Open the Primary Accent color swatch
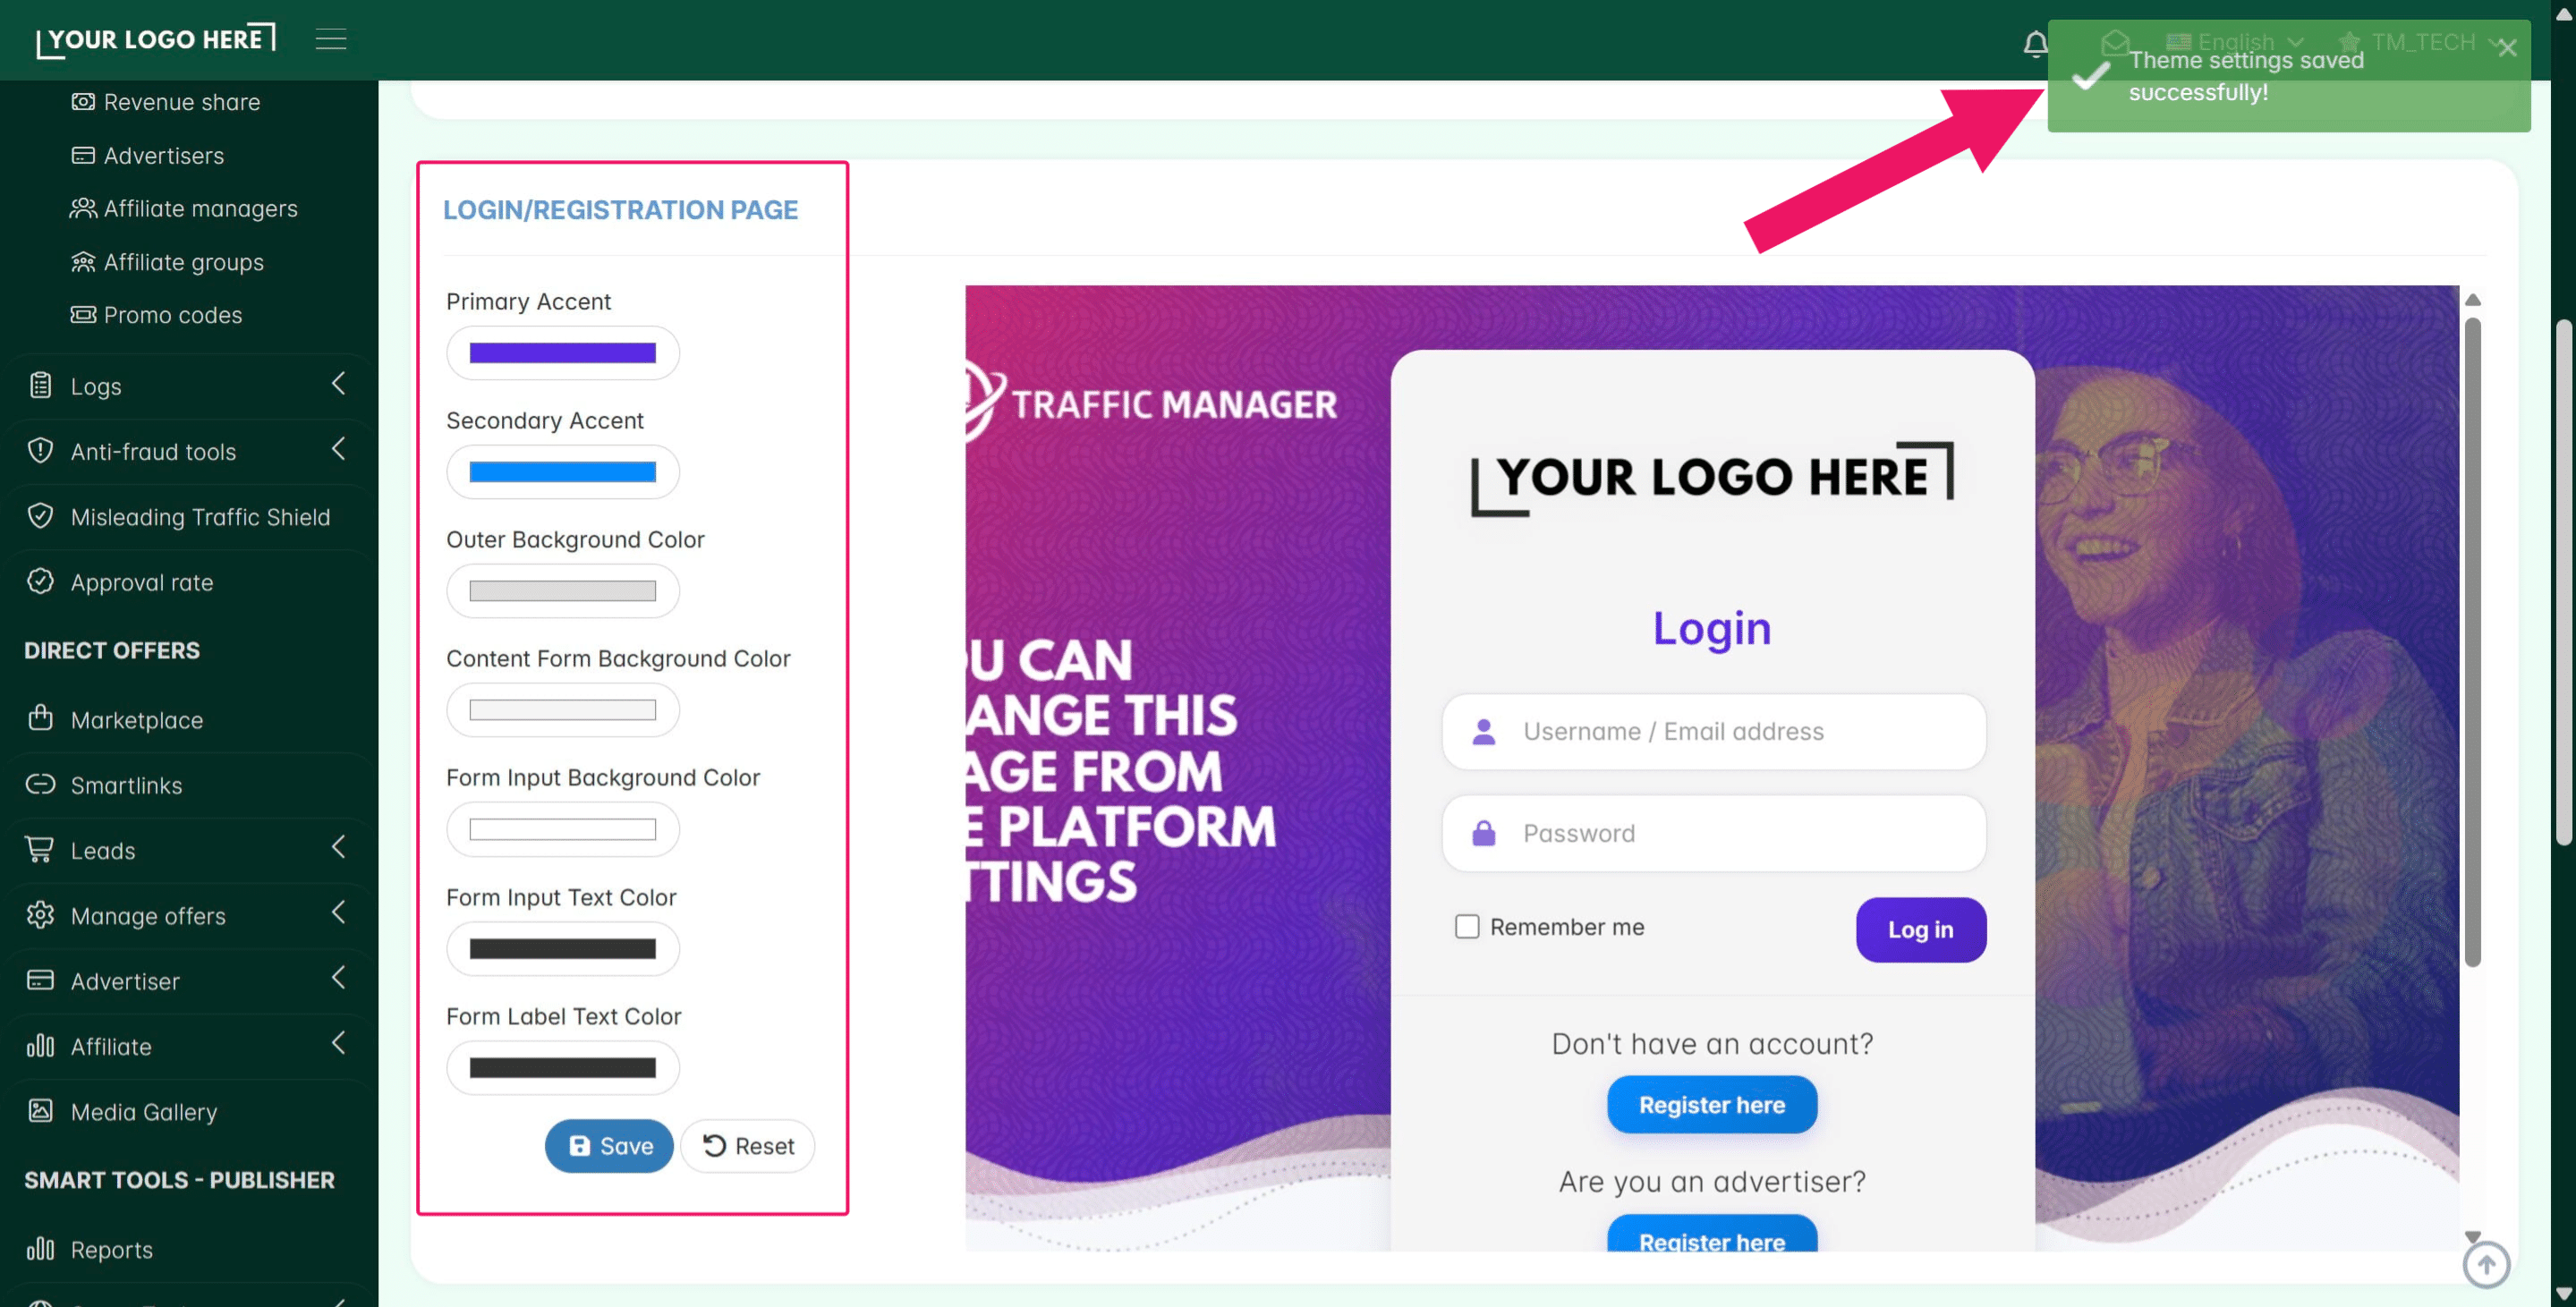The image size is (2576, 1307). point(563,353)
